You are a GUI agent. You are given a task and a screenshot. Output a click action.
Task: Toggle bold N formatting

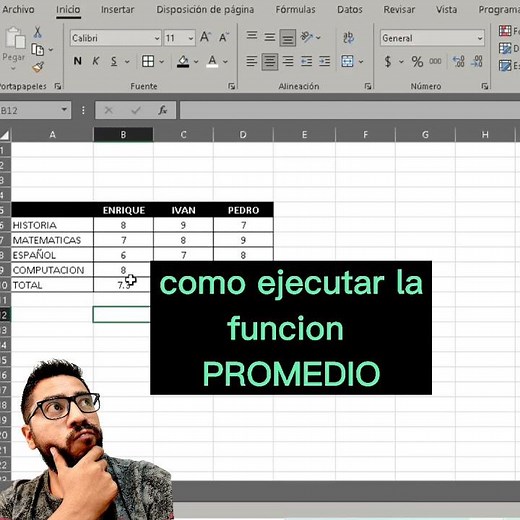click(77, 61)
